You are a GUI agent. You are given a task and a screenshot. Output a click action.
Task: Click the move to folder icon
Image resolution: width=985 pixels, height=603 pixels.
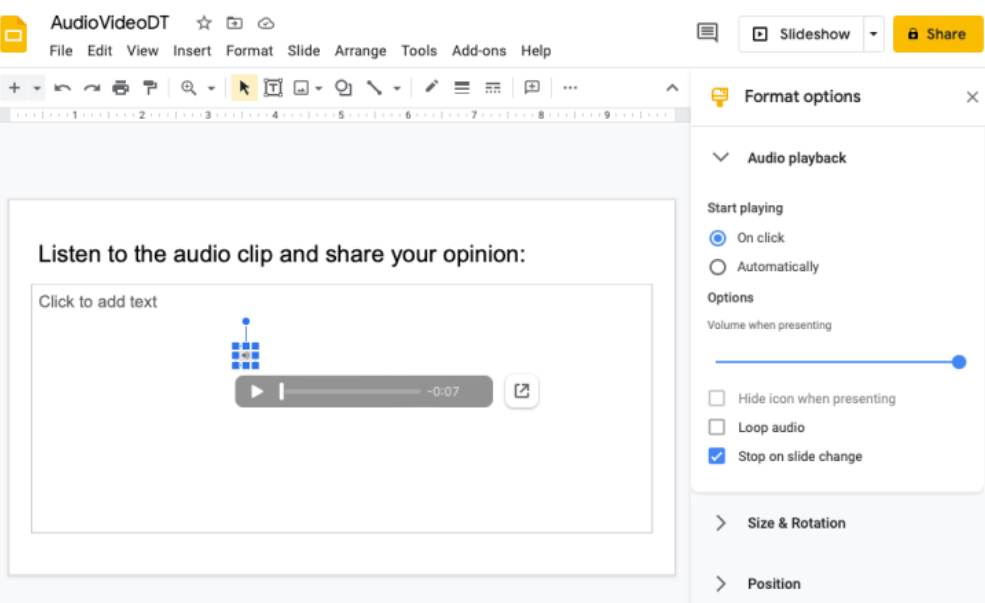pyautogui.click(x=234, y=23)
